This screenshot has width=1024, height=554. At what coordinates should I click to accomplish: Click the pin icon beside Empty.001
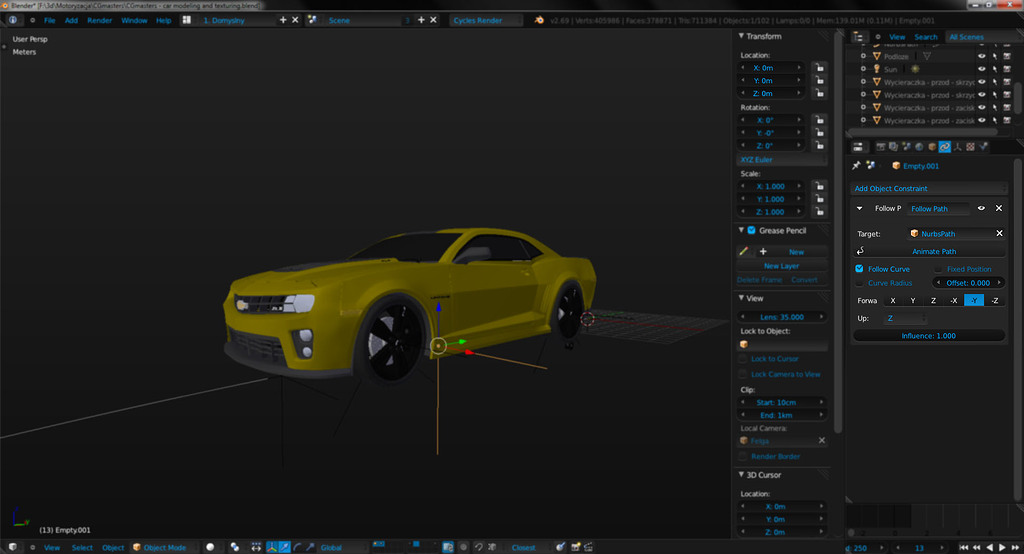point(856,166)
